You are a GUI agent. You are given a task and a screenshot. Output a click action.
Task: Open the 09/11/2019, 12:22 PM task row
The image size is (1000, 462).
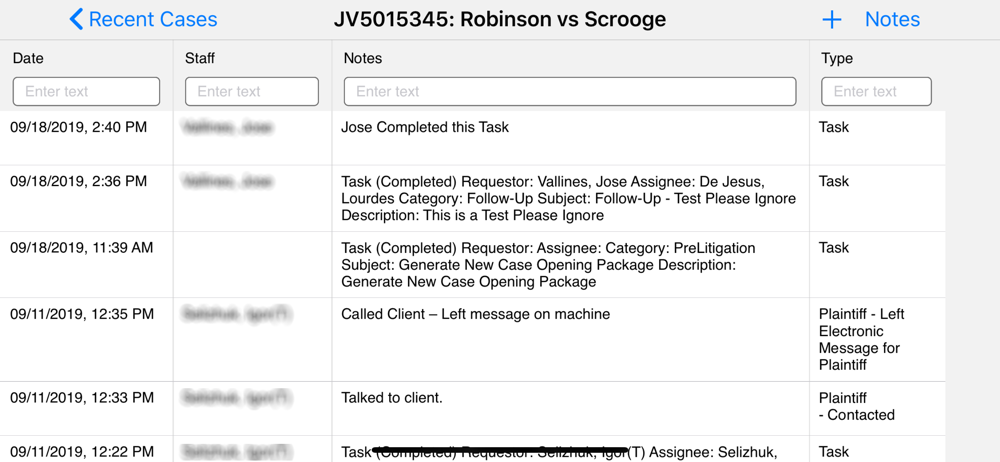(x=473, y=449)
